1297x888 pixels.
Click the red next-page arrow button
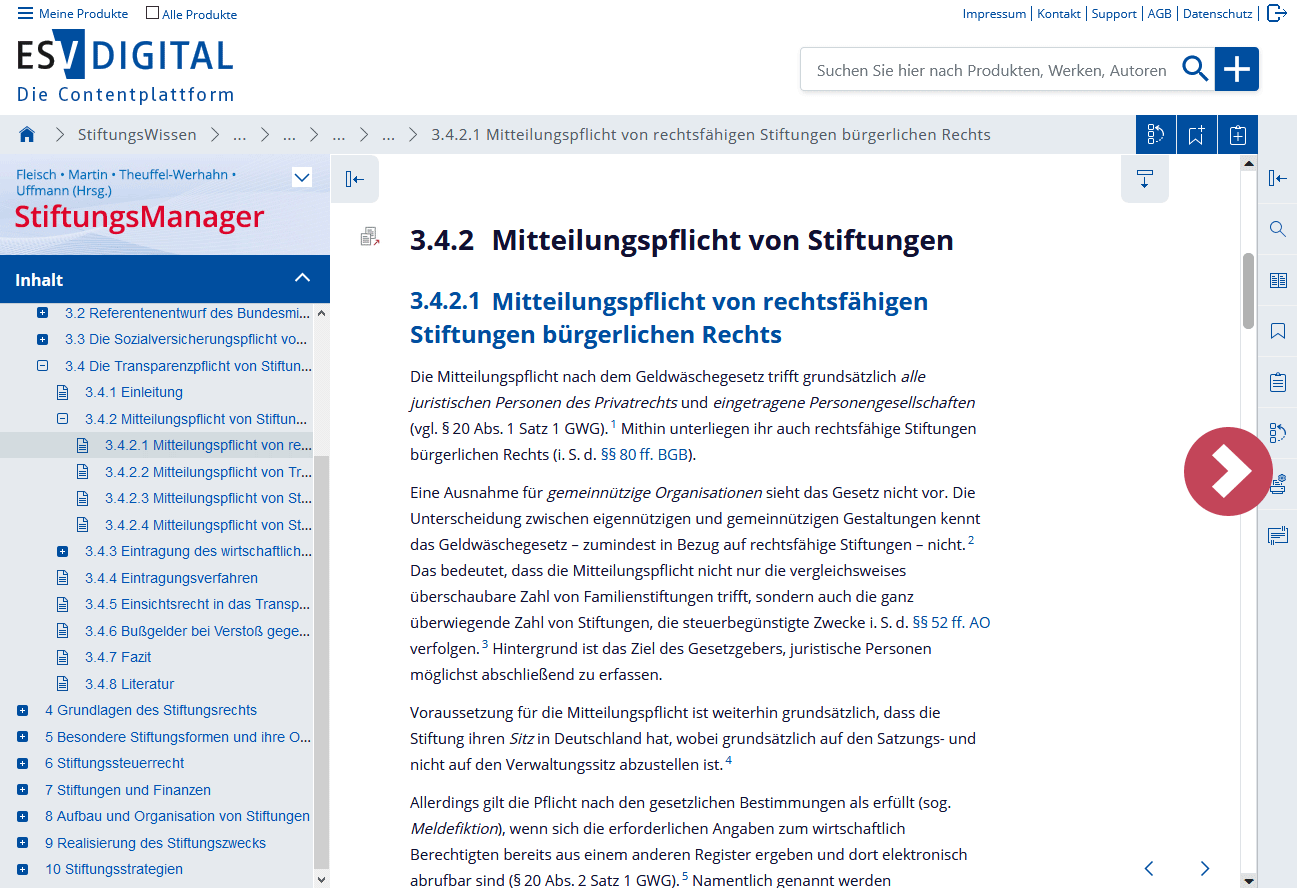point(1228,471)
